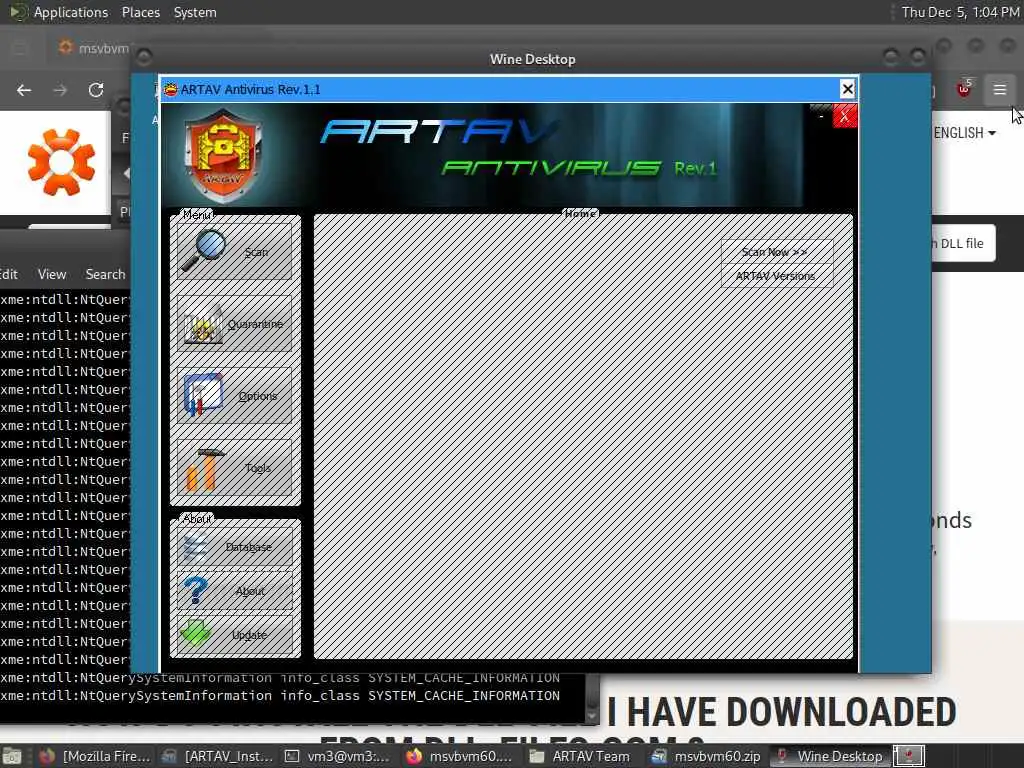
Task: Close the ARTAV Antivirus Rev.1.1 title bar window
Action: 847,89
